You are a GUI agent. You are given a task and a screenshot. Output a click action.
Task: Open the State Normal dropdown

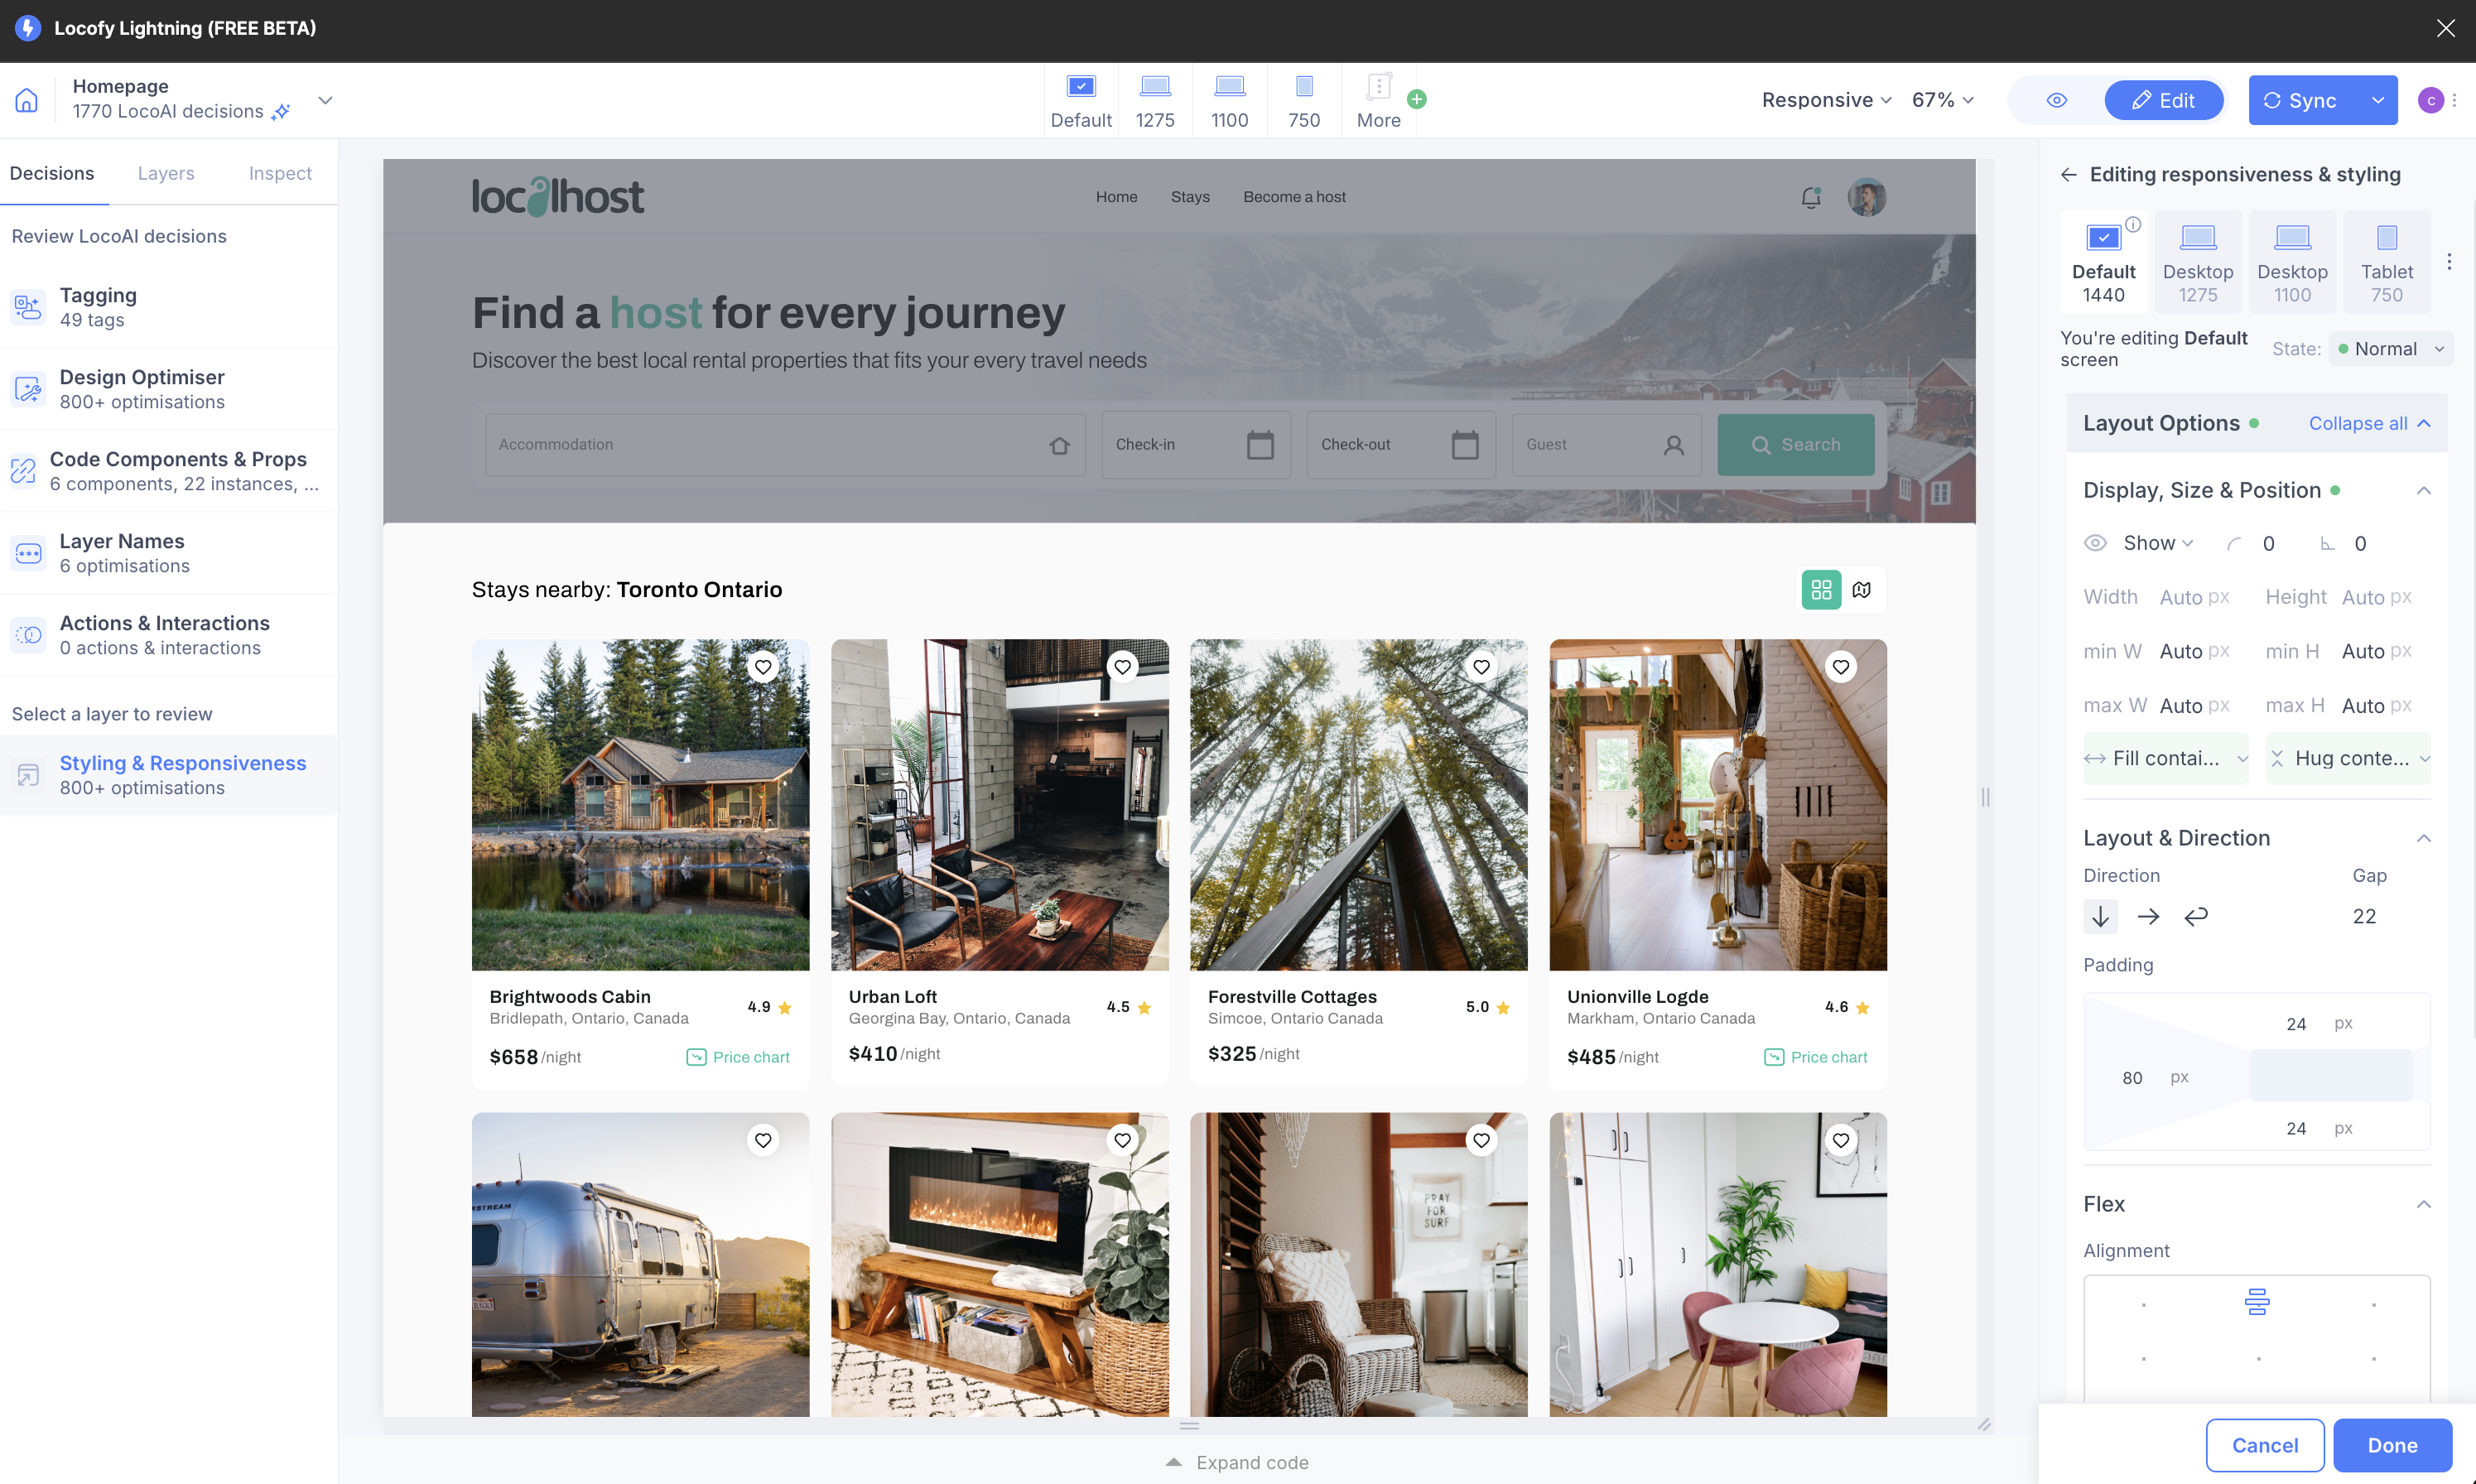(x=2391, y=349)
